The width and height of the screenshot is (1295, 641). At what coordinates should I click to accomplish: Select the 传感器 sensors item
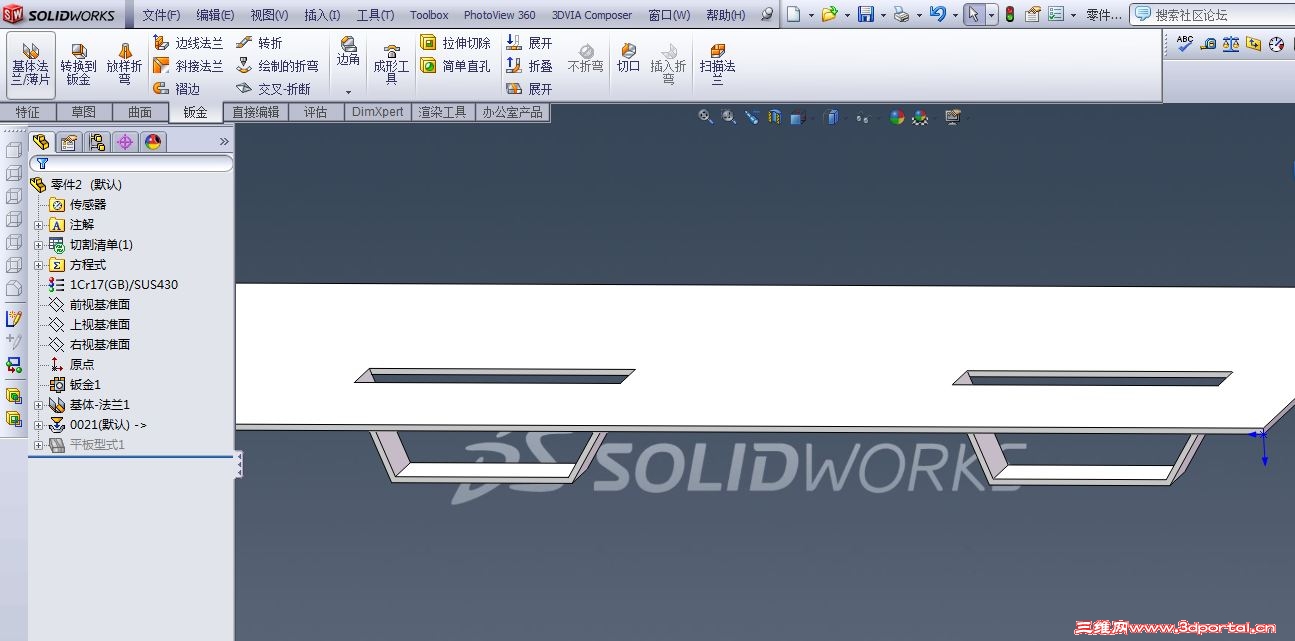(77, 205)
